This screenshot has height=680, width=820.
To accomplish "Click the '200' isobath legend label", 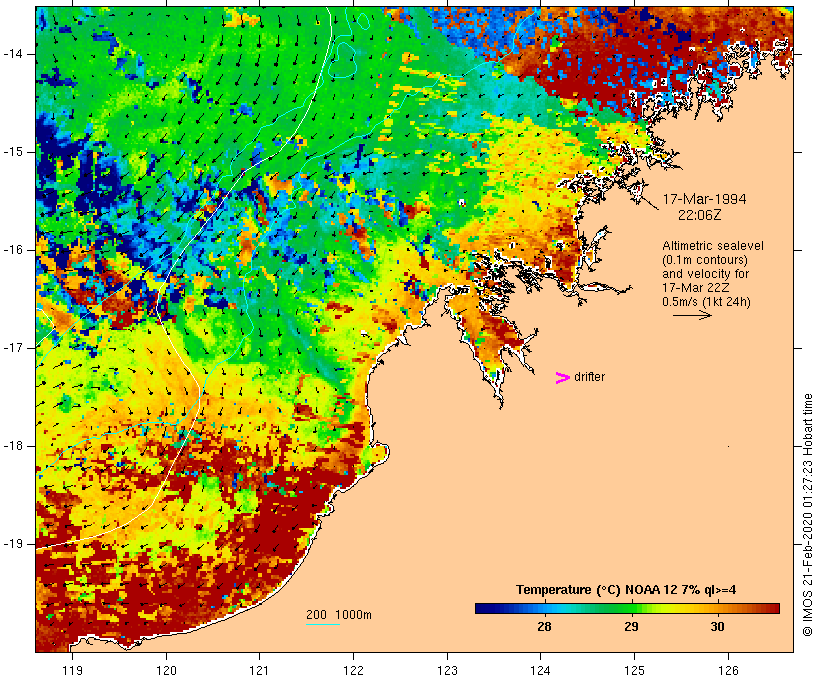I will point(316,615).
